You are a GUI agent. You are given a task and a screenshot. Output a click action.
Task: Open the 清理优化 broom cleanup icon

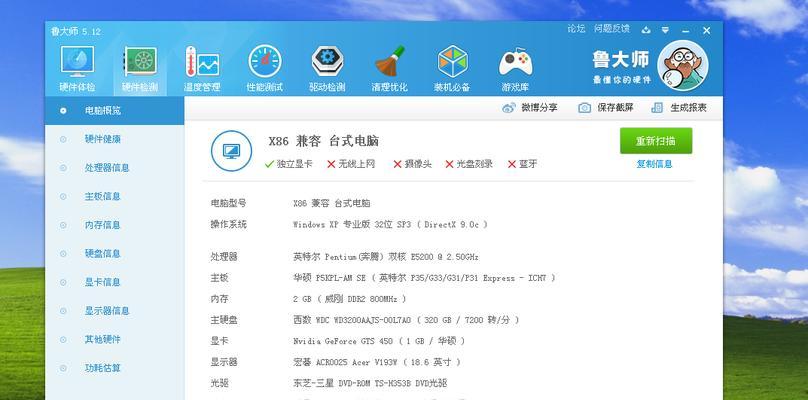390,62
